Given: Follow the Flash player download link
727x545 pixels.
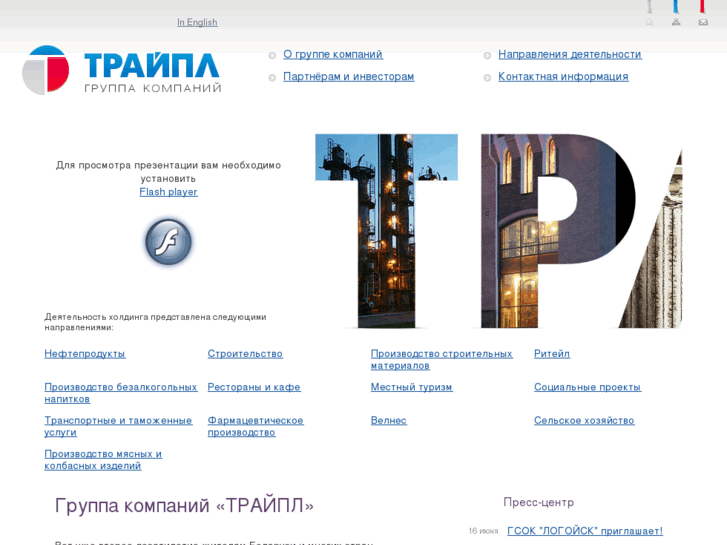Looking at the screenshot, I should click(x=168, y=192).
